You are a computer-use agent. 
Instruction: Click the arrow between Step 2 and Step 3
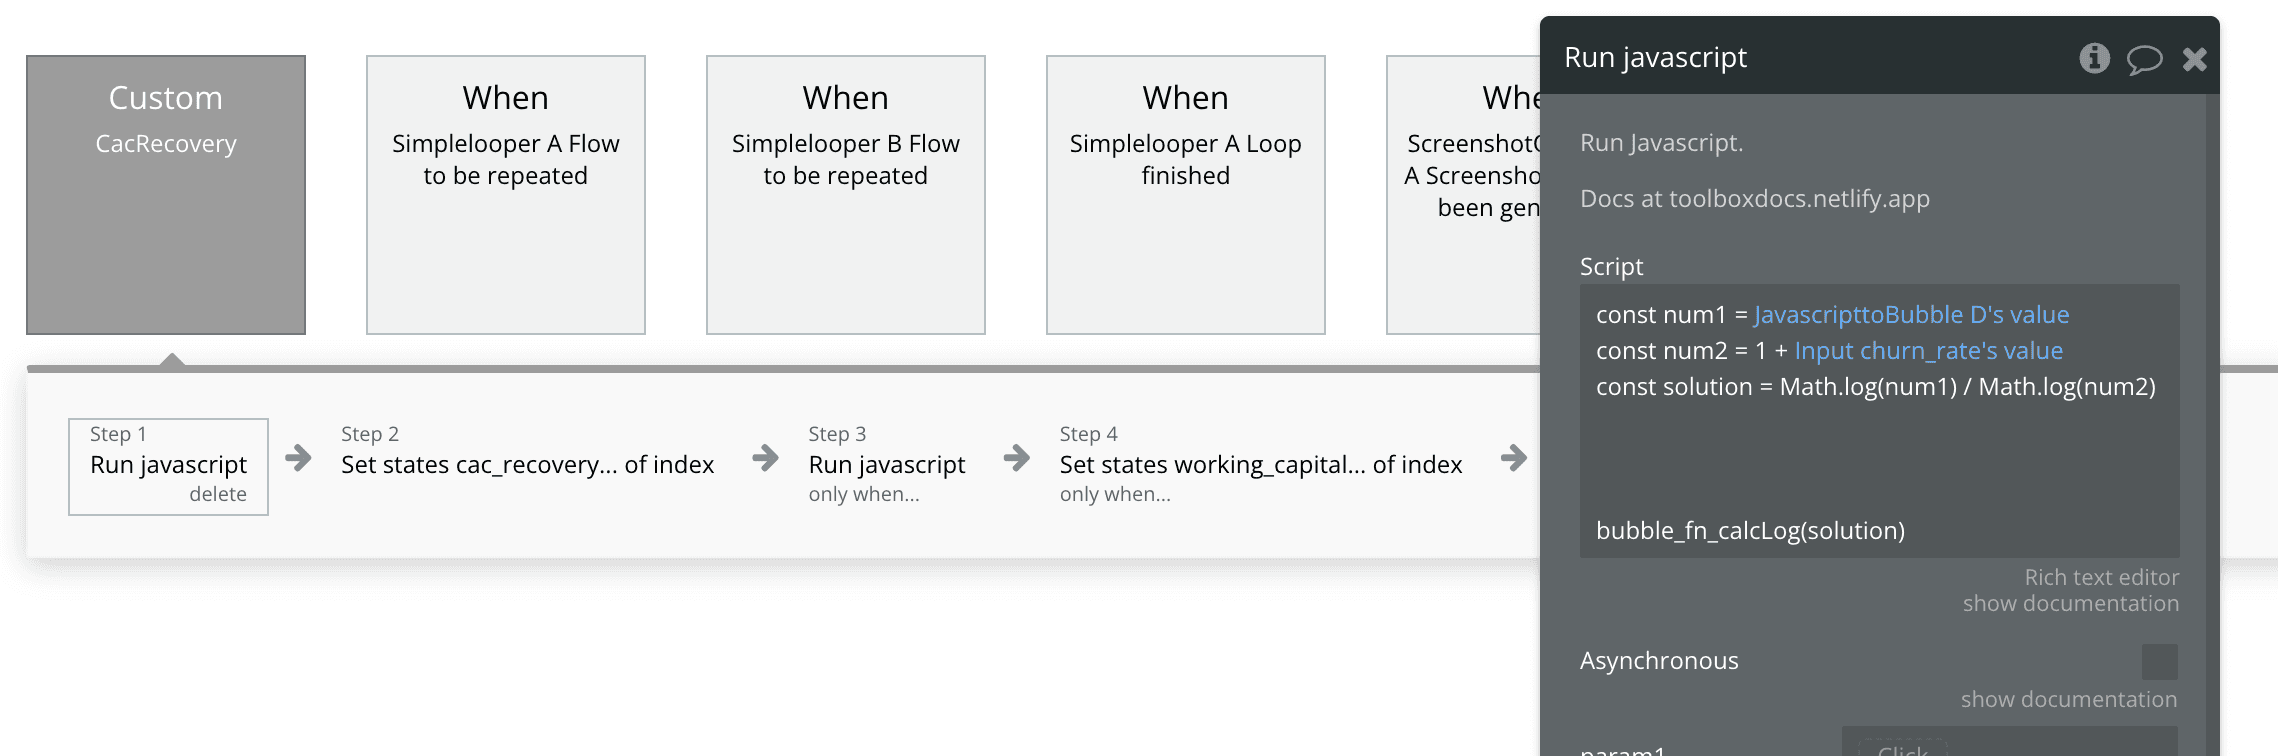pyautogui.click(x=765, y=458)
